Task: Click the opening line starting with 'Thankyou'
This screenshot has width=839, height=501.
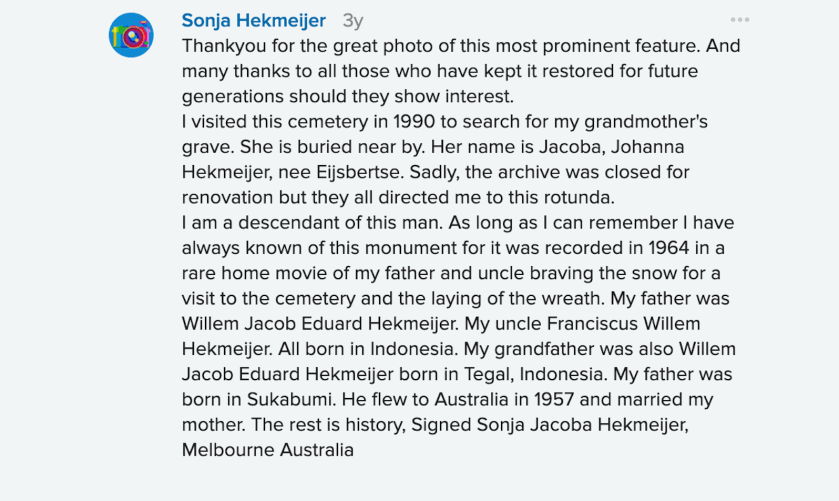Action: 460,46
